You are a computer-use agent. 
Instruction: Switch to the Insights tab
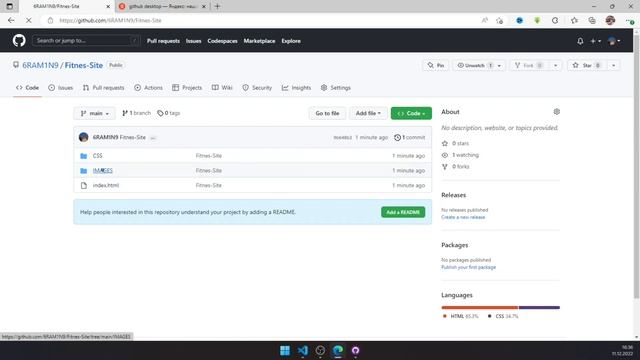tap(296, 88)
